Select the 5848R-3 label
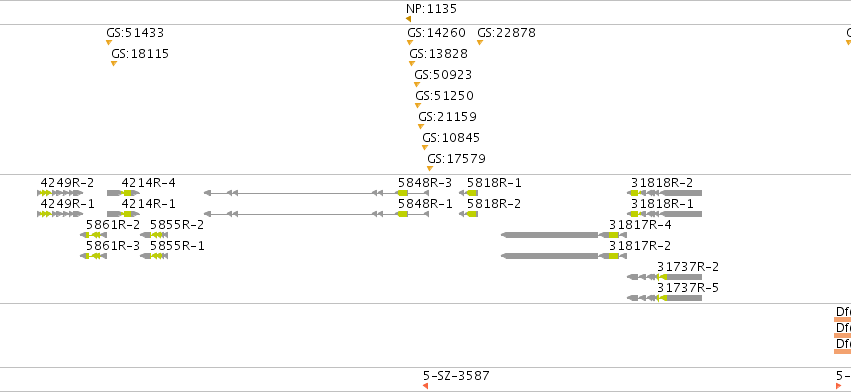Screen dimensions: 851x392 (425, 183)
